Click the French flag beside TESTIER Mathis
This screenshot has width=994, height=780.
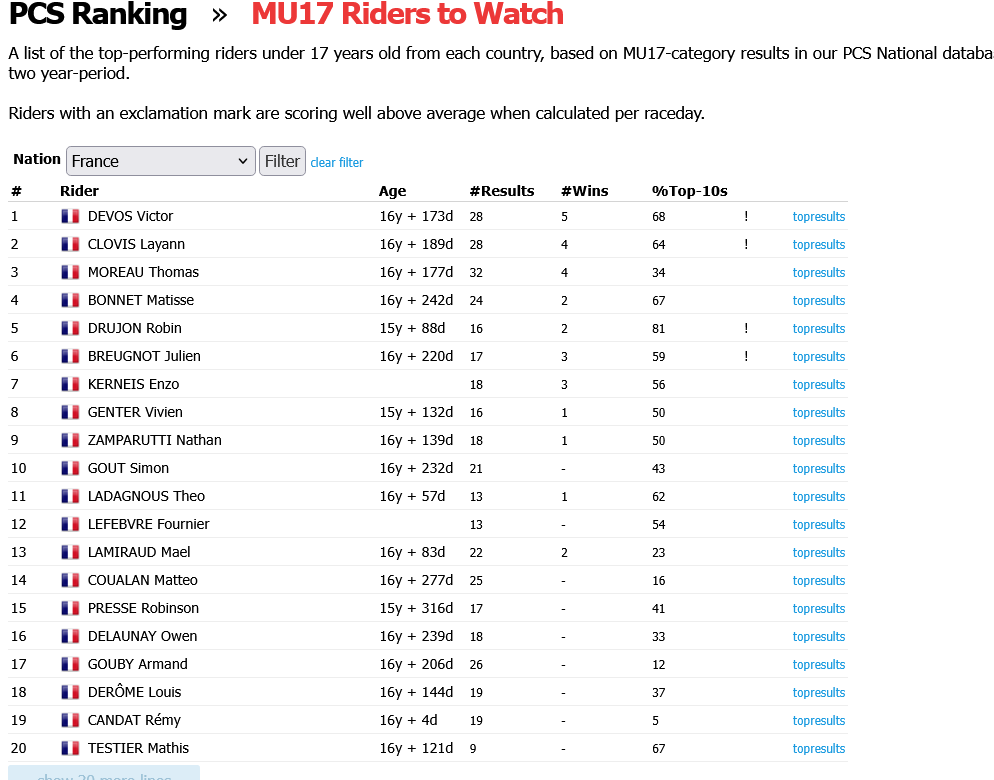pyautogui.click(x=70, y=748)
